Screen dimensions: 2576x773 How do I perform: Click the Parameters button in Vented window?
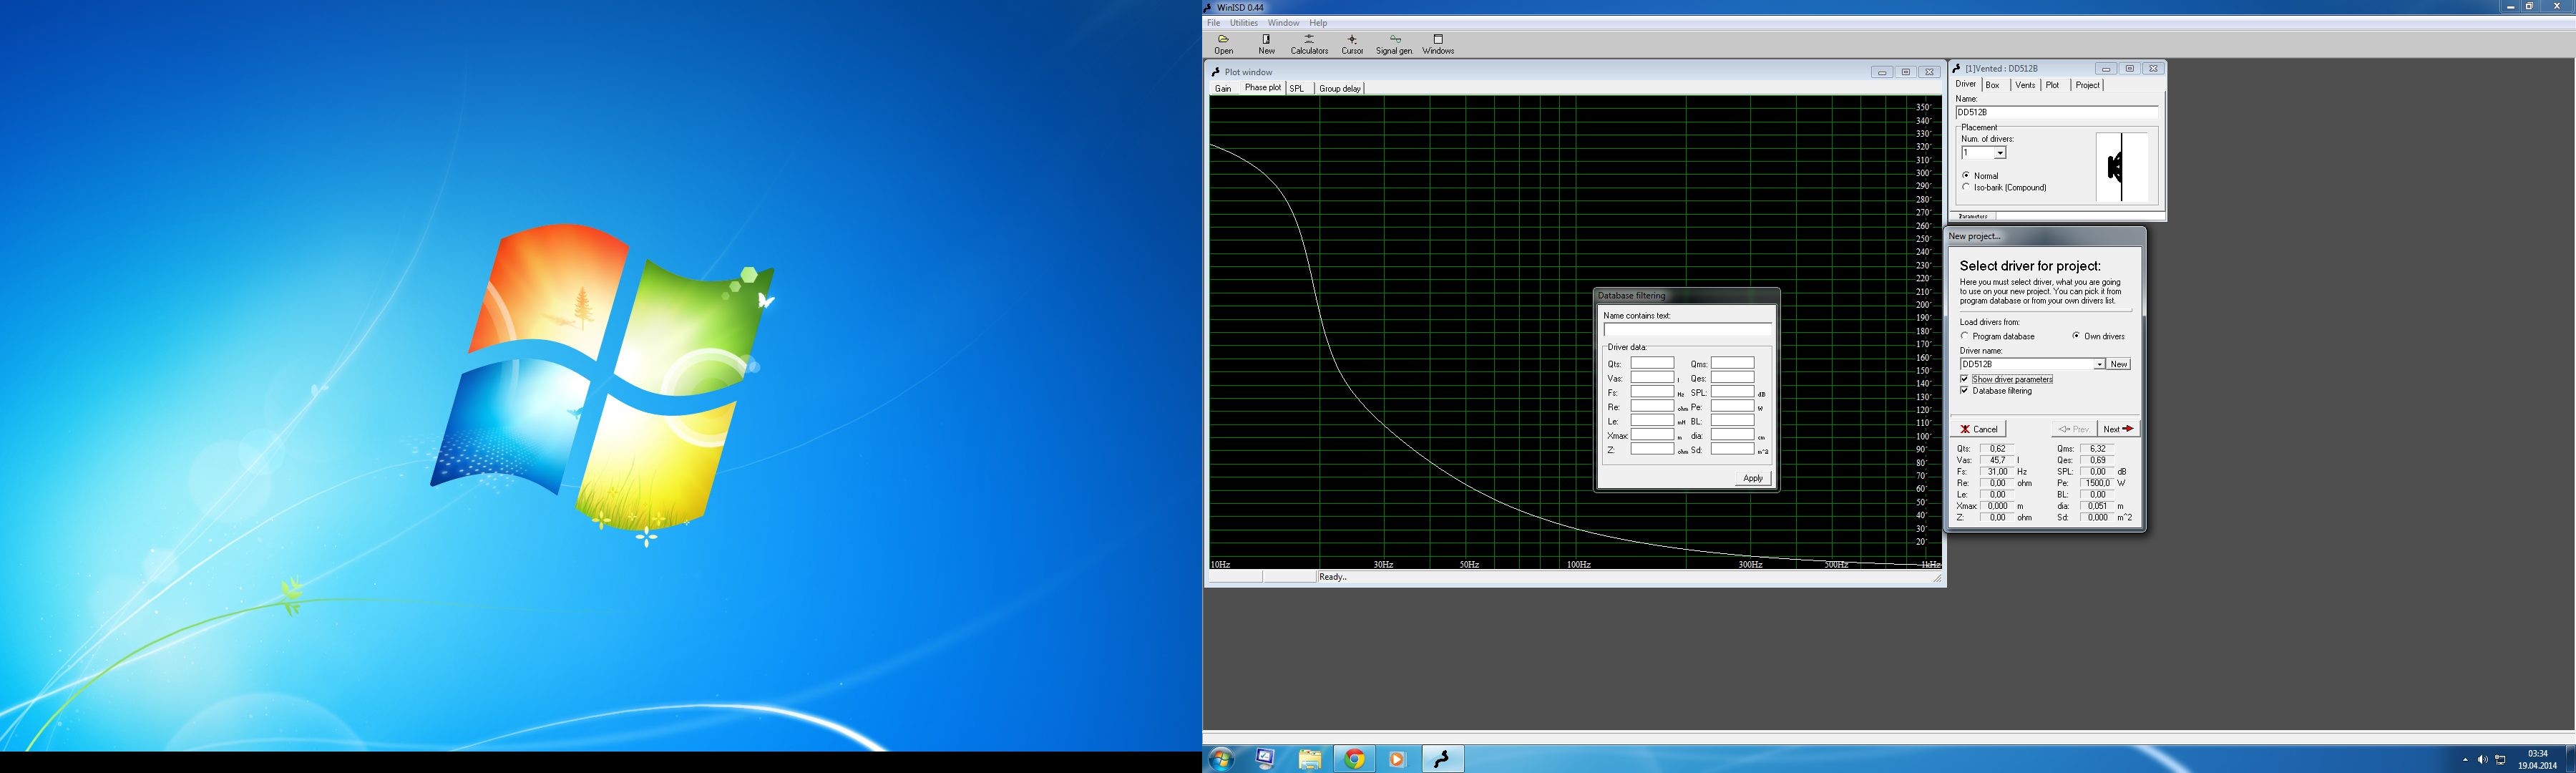point(1974,216)
